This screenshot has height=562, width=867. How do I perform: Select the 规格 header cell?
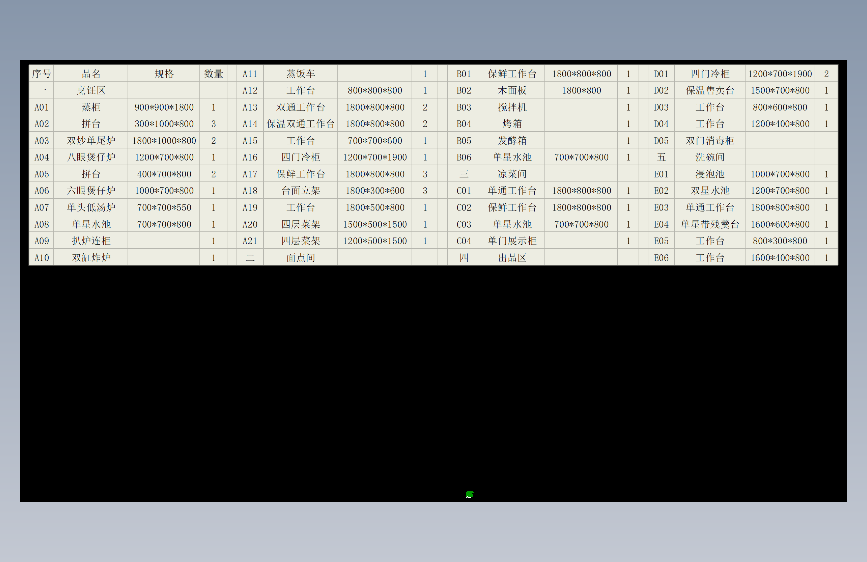tap(164, 74)
